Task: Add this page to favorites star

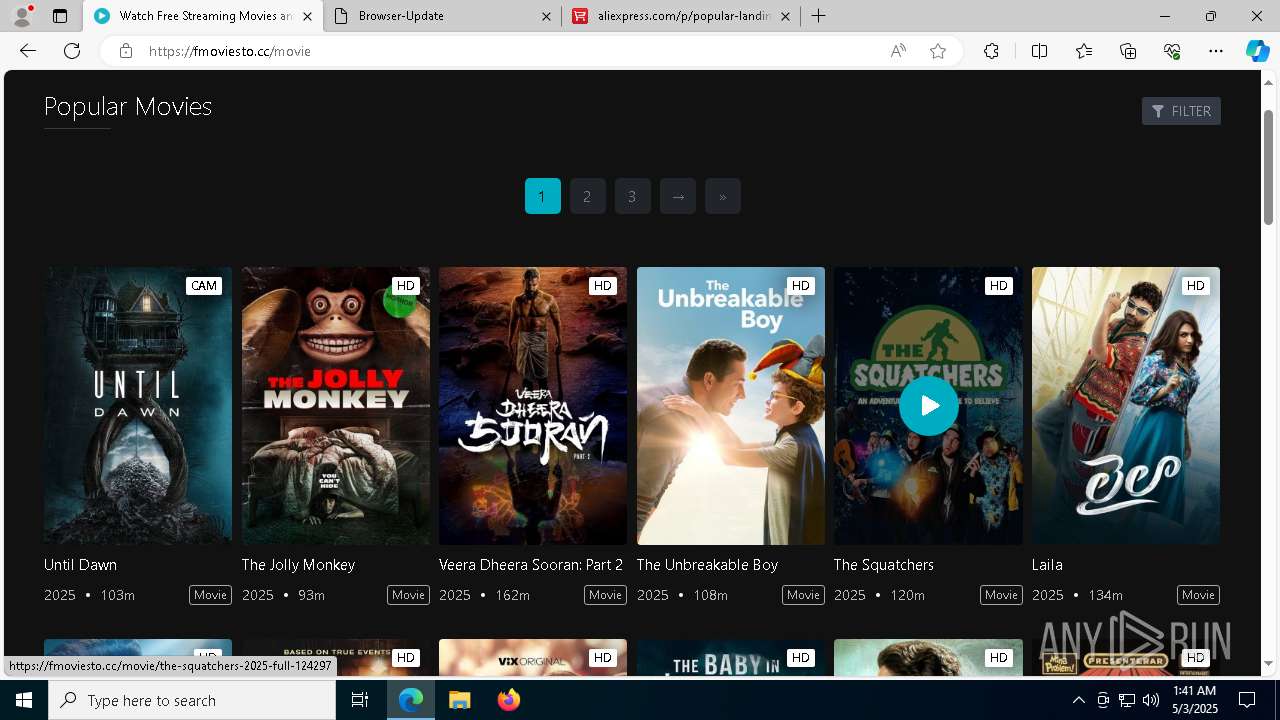Action: tap(938, 51)
